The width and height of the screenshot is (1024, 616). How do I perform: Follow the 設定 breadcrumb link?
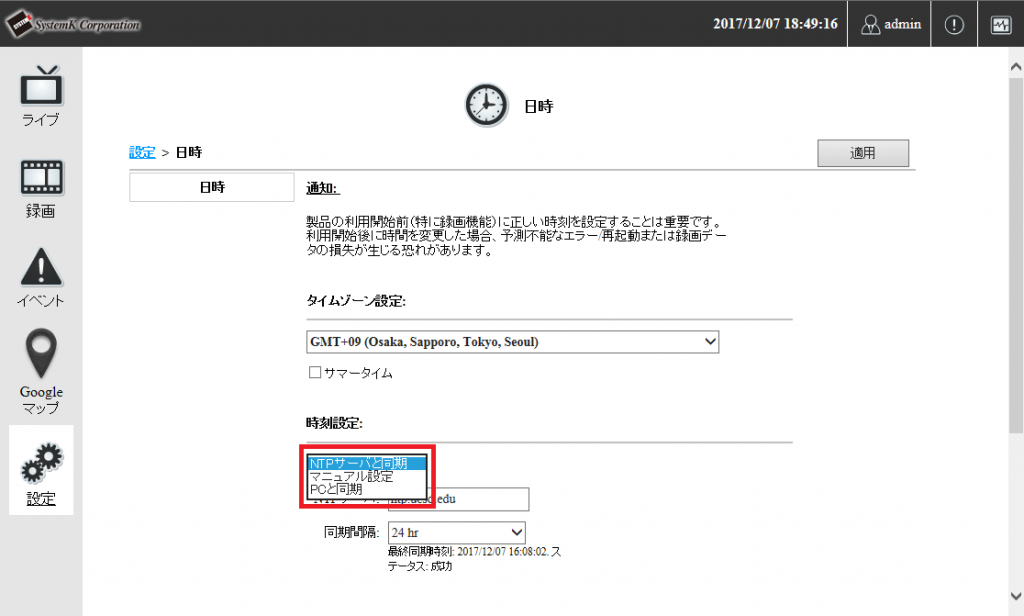tap(142, 153)
